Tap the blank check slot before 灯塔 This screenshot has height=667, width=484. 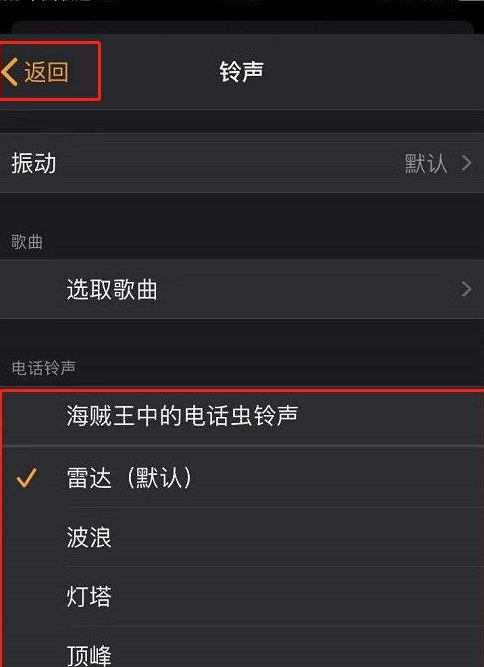click(x=26, y=596)
